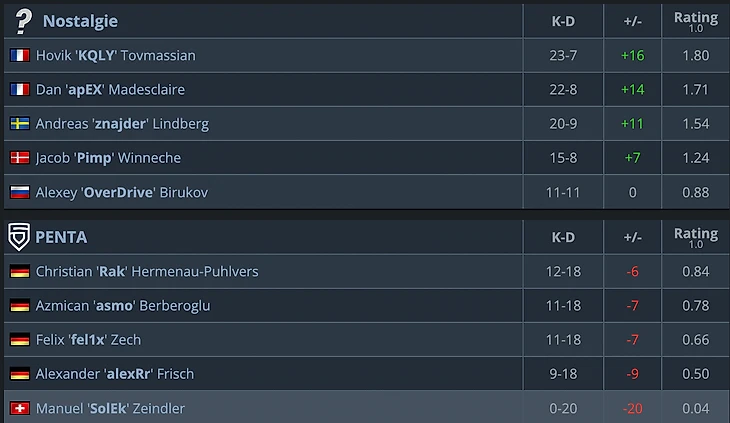Click the French flag next to apEX
730x423 pixels.
(20, 89)
